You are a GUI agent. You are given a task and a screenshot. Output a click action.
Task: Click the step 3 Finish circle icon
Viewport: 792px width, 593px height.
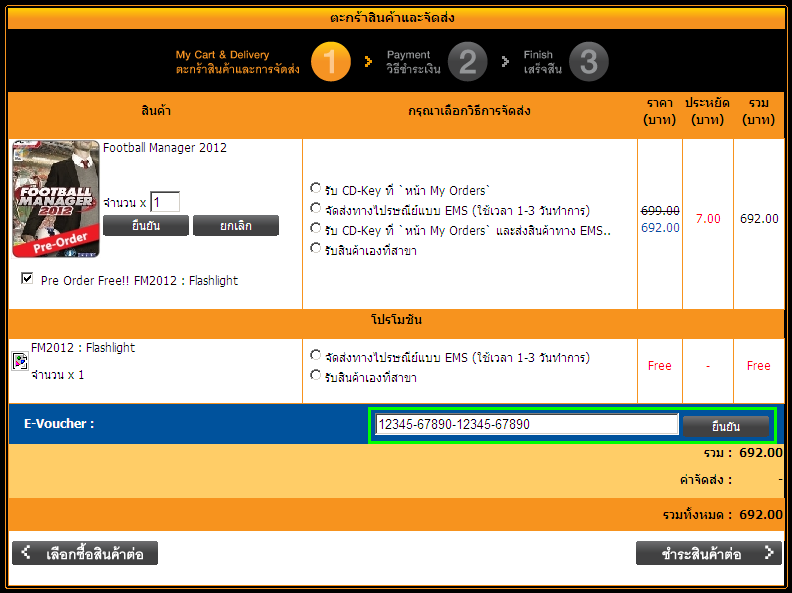pyautogui.click(x=588, y=62)
